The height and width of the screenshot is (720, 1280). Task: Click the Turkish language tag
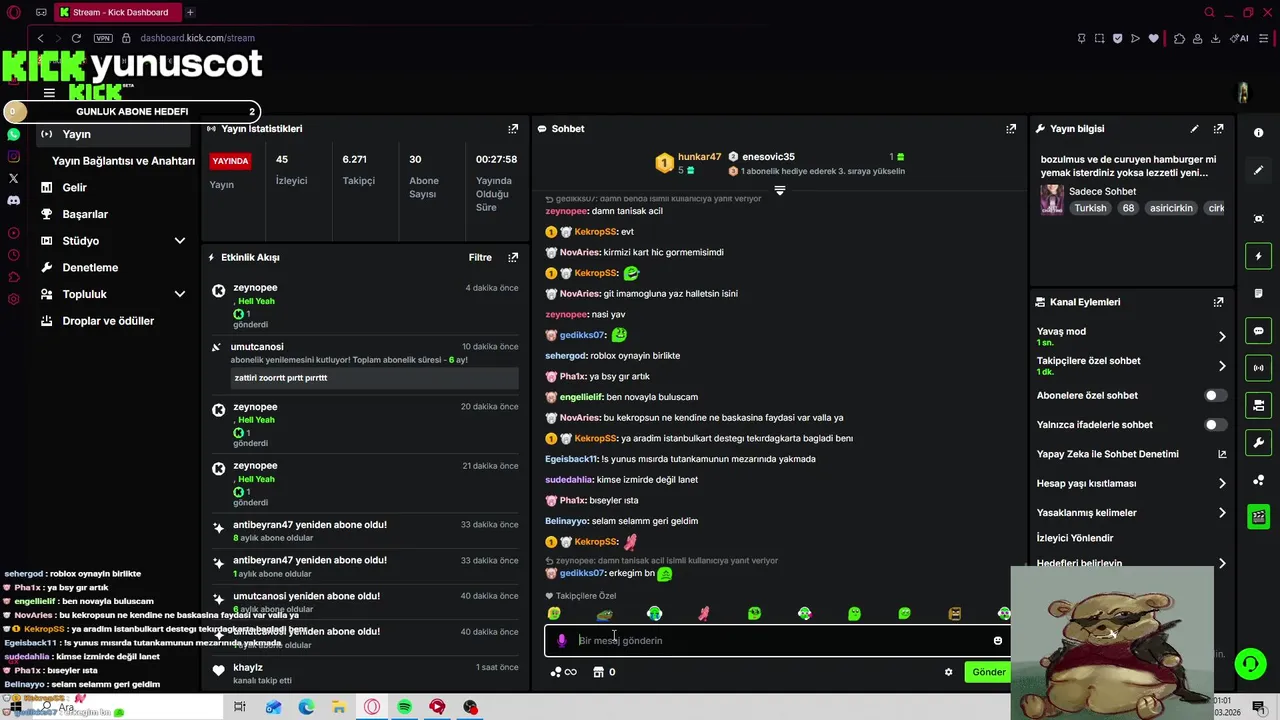click(1090, 208)
